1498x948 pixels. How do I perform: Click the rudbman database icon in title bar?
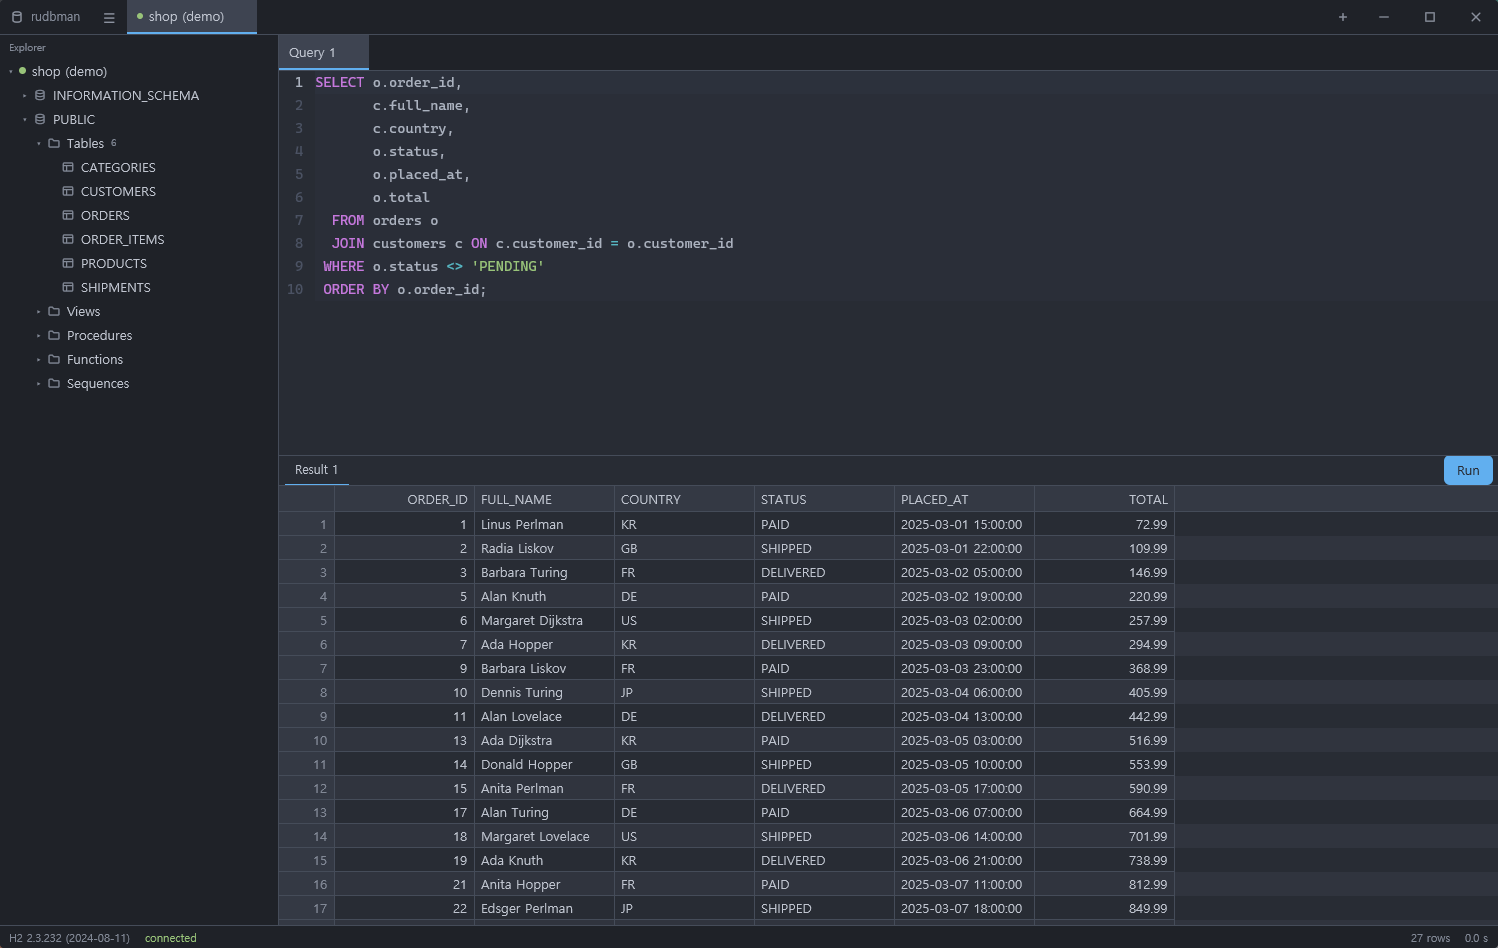(17, 17)
